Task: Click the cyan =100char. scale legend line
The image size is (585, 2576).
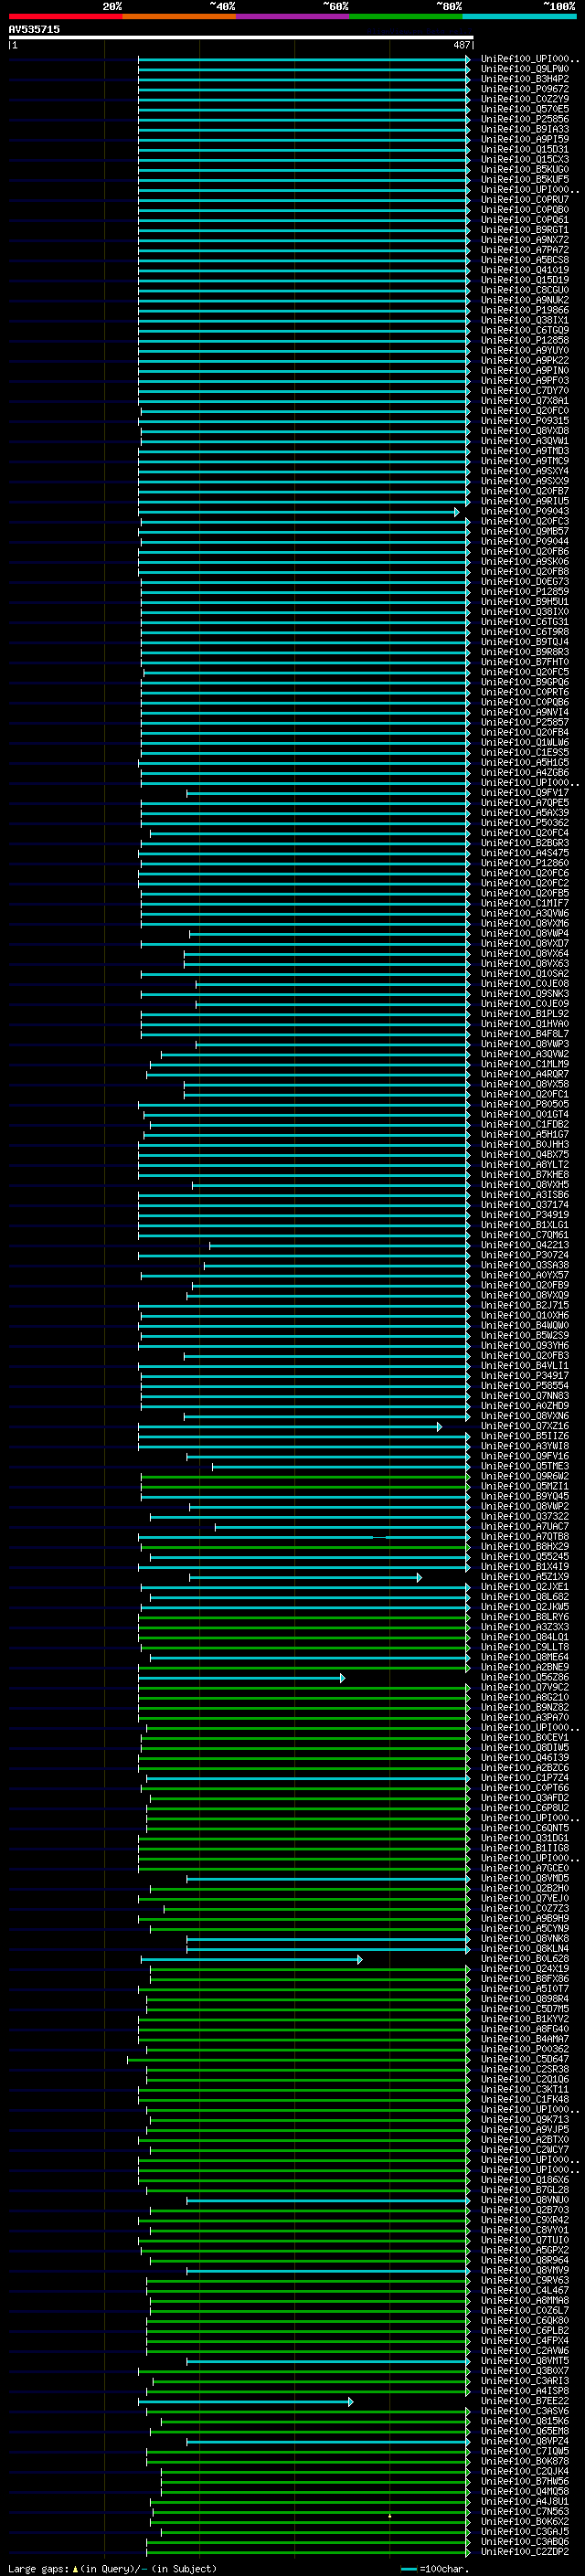Action: pyautogui.click(x=408, y=2568)
